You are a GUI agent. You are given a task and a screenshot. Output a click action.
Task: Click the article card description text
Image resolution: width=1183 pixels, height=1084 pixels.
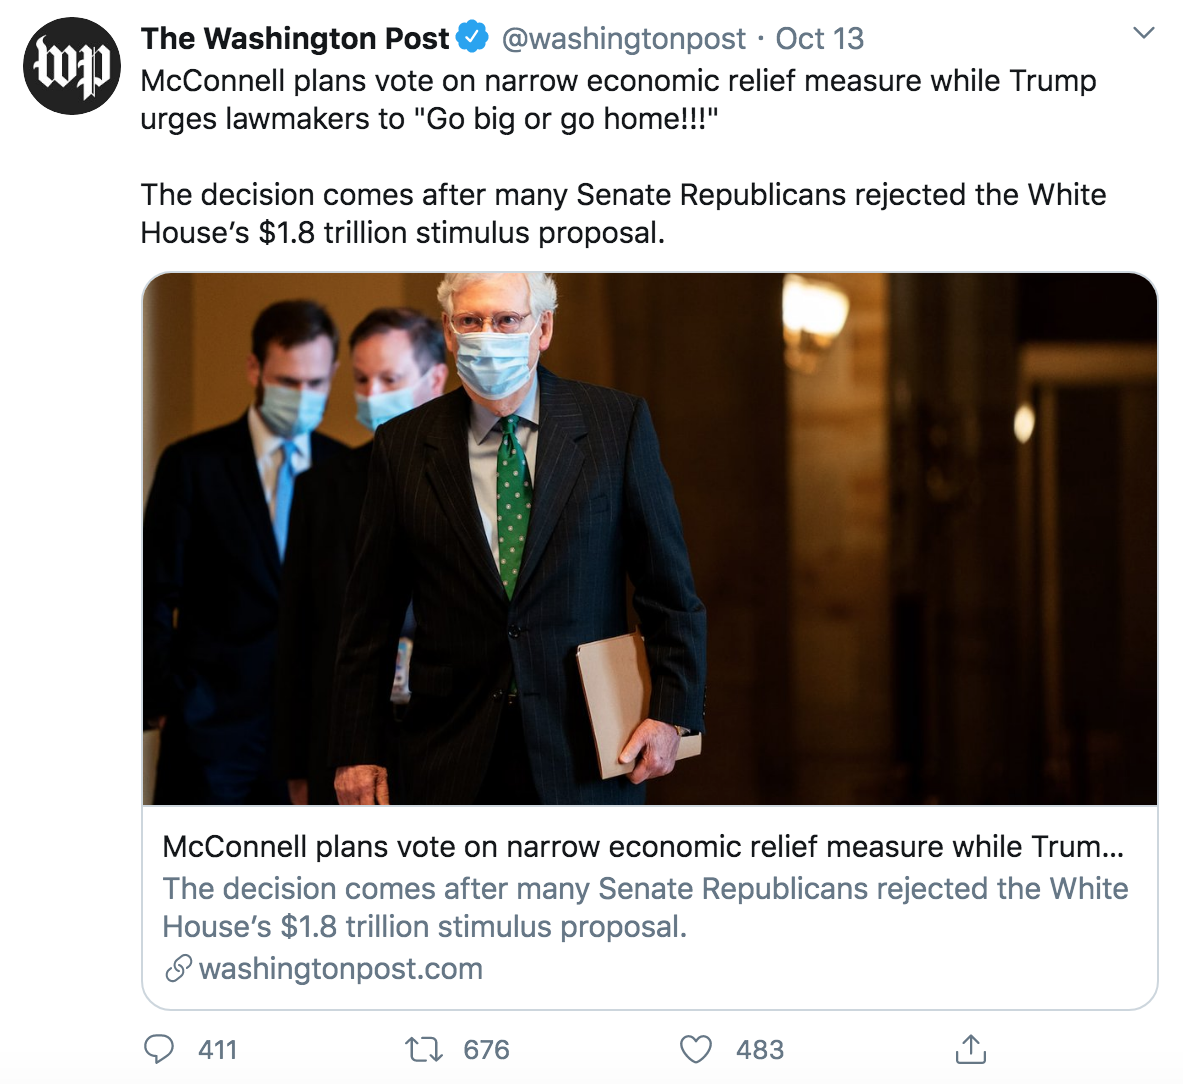(x=645, y=907)
